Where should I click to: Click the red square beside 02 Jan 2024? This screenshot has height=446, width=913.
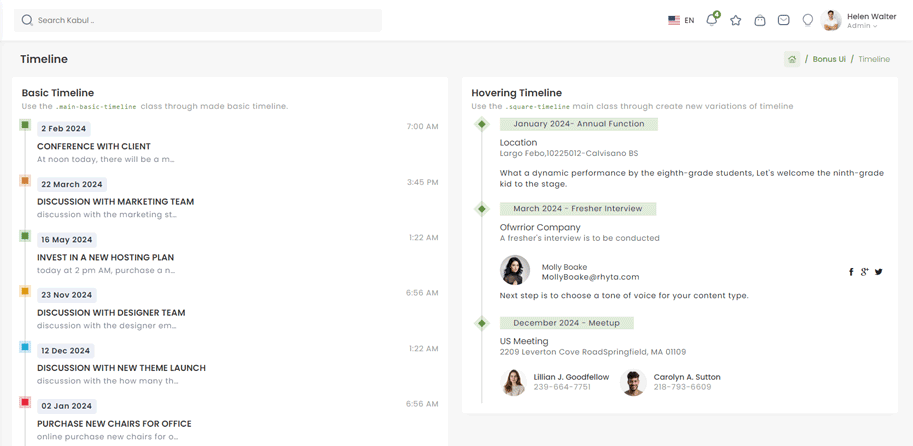[x=25, y=402]
